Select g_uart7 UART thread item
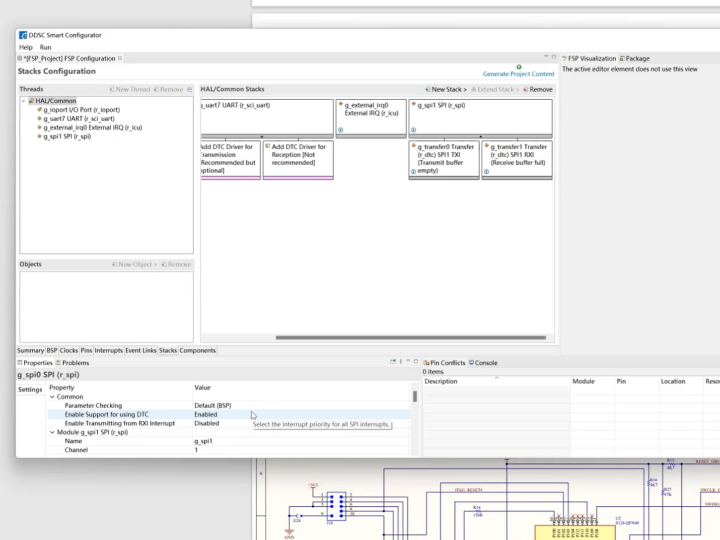Image resolution: width=720 pixels, height=540 pixels. [78, 118]
